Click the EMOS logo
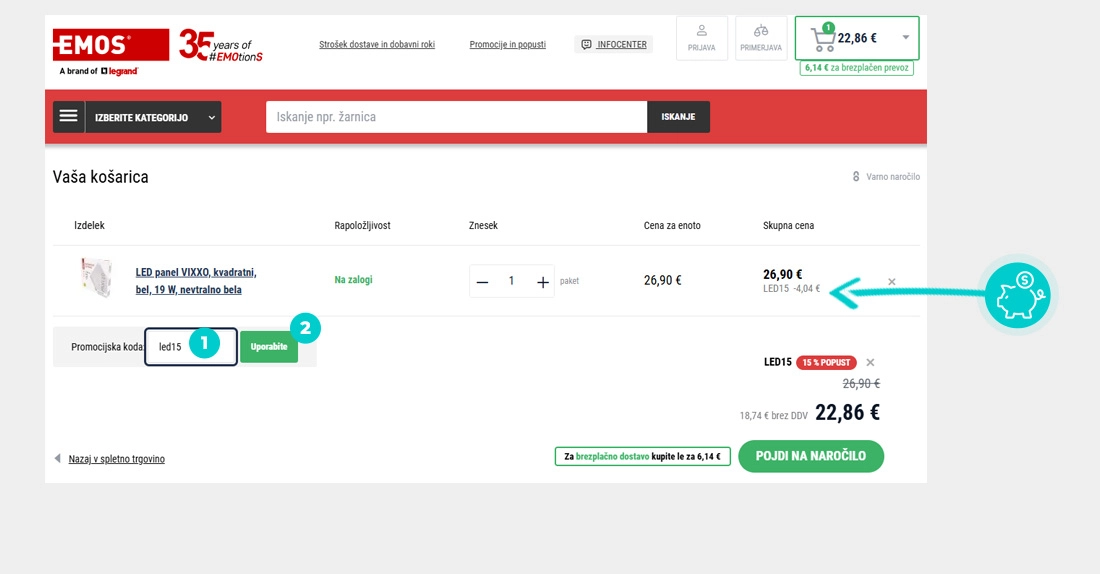 pyautogui.click(x=111, y=45)
